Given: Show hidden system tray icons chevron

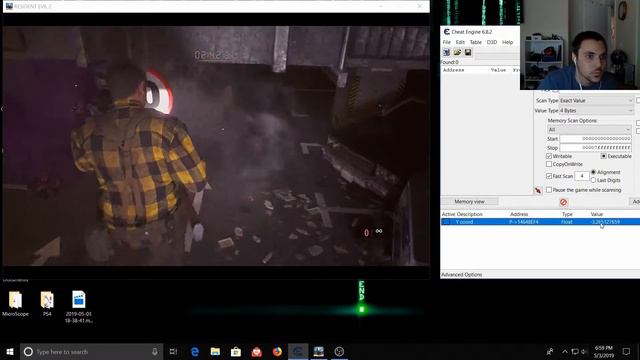Looking at the screenshot, I should coord(565,351).
